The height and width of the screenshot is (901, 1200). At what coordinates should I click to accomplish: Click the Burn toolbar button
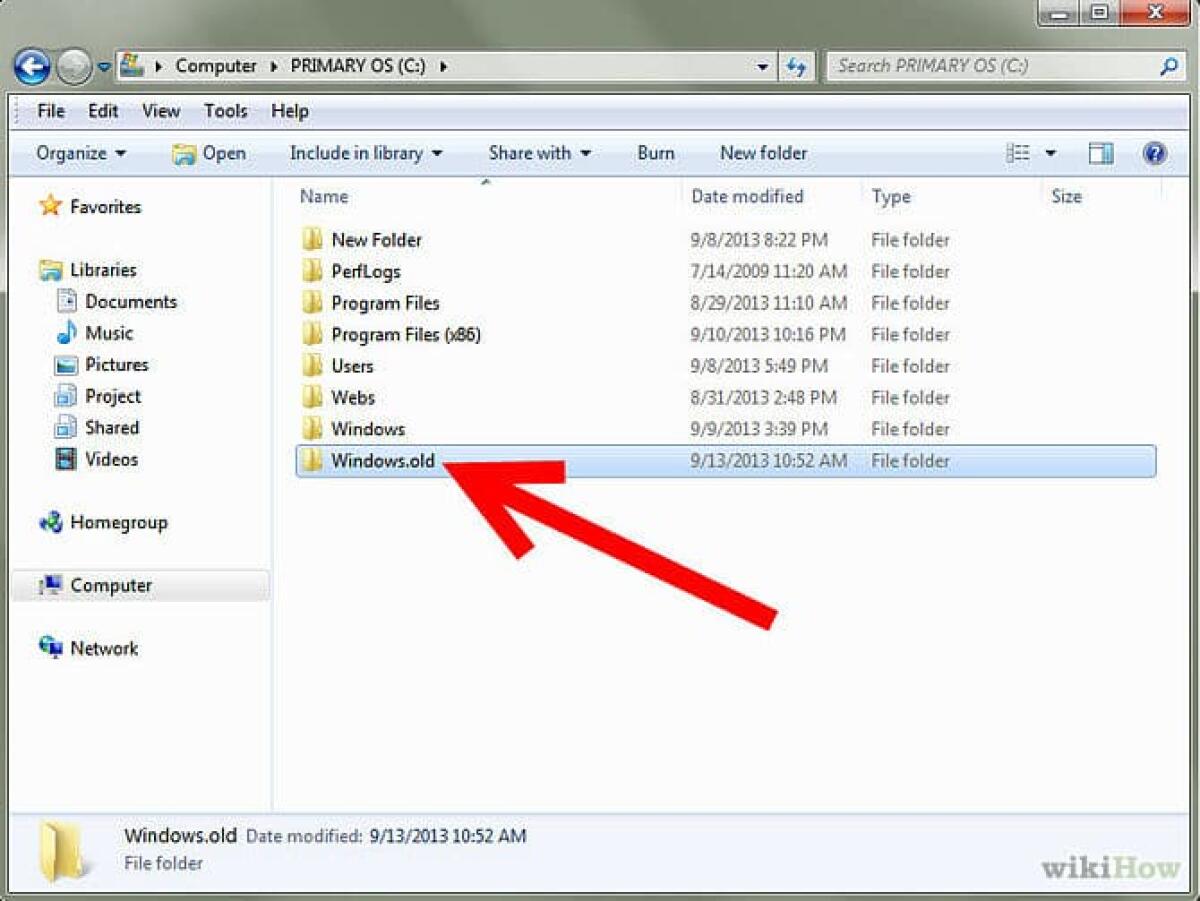pyautogui.click(x=656, y=153)
